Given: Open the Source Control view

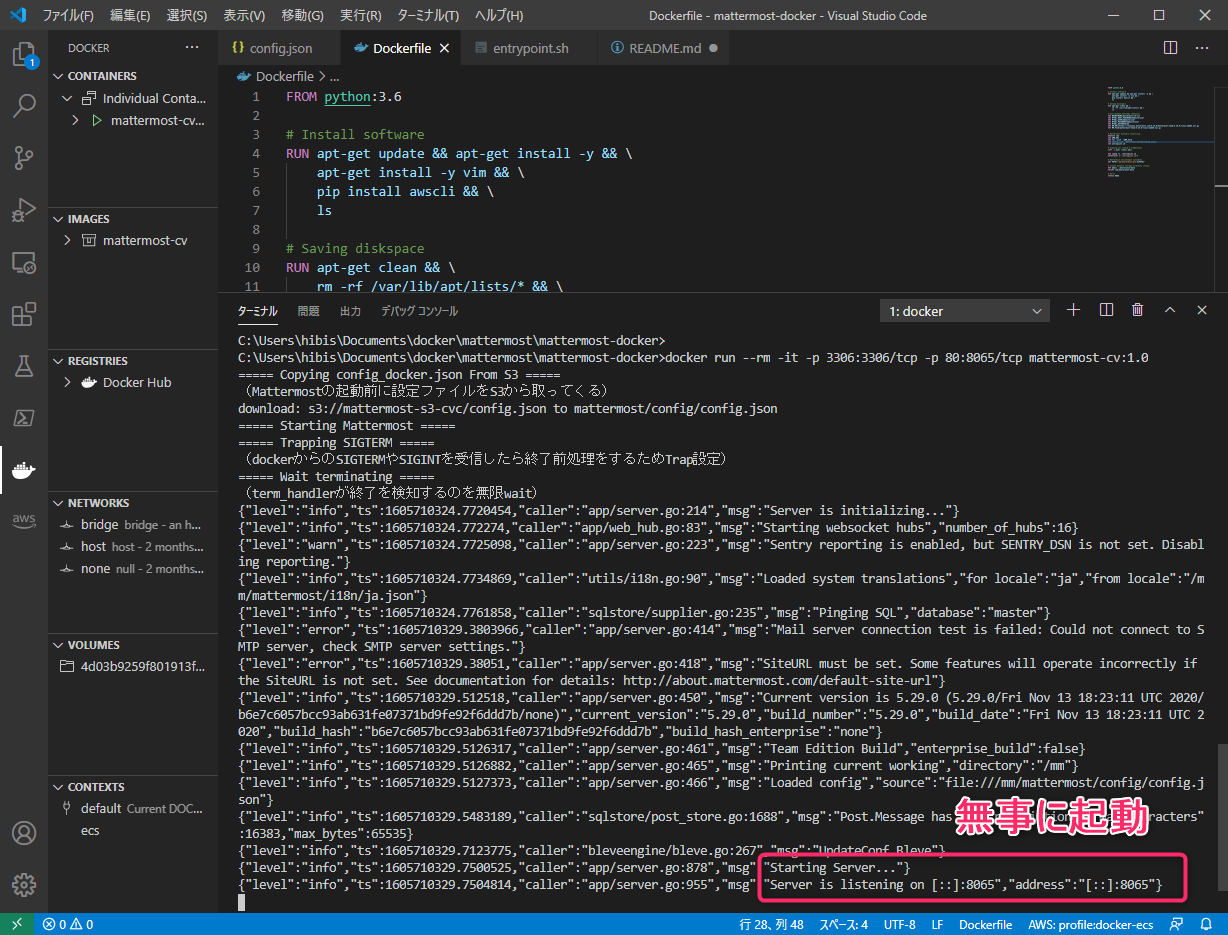Looking at the screenshot, I should point(24,158).
